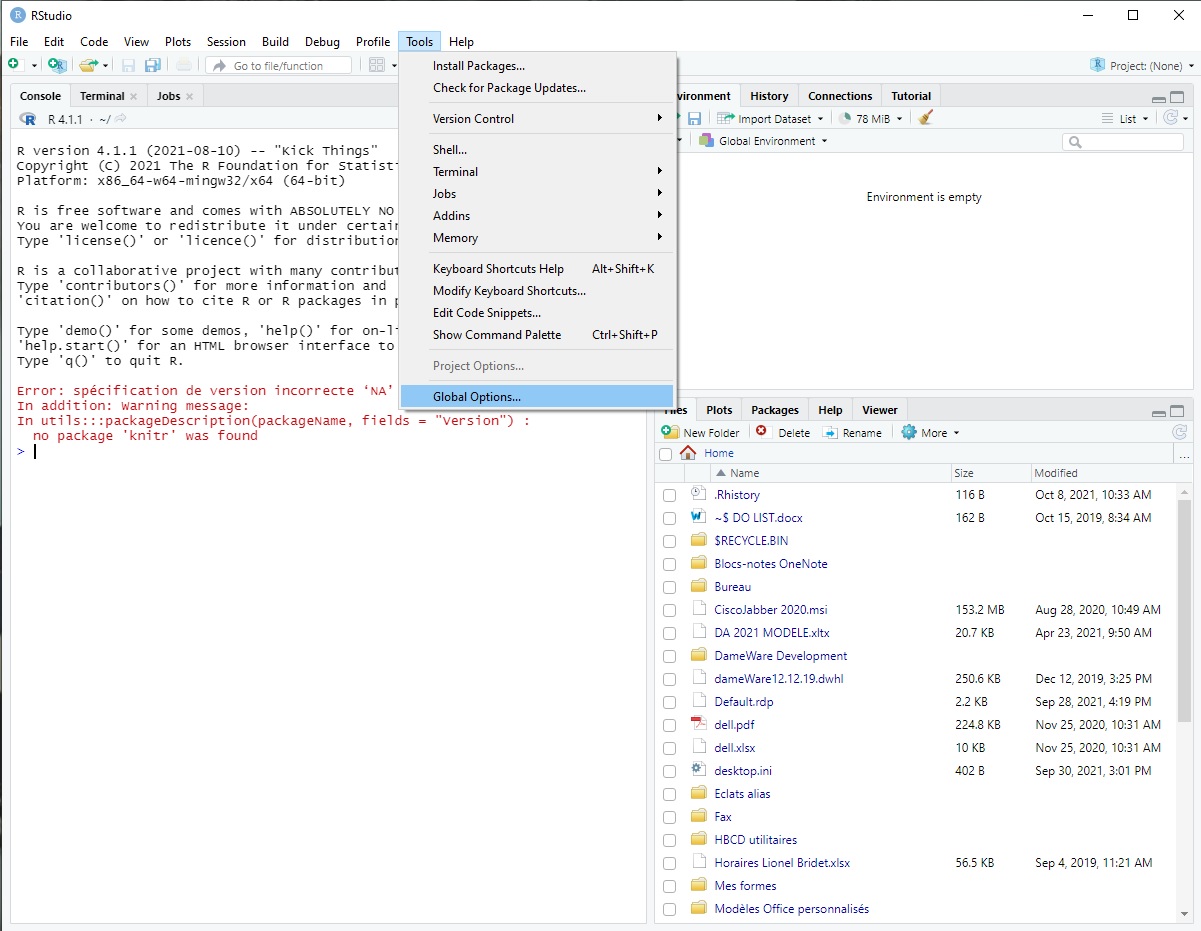
Task: Open the Project: (None) dropdown
Action: pyautogui.click(x=1143, y=65)
